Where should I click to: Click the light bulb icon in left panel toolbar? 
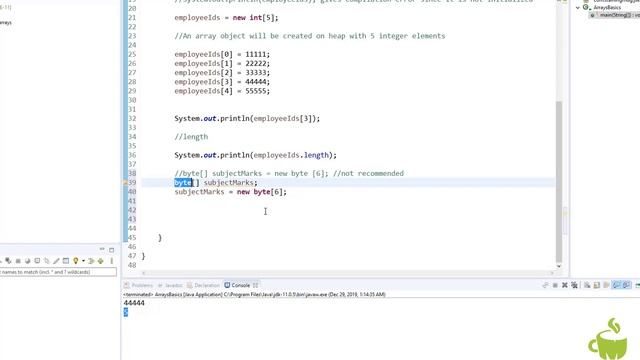pyautogui.click(x=76, y=261)
